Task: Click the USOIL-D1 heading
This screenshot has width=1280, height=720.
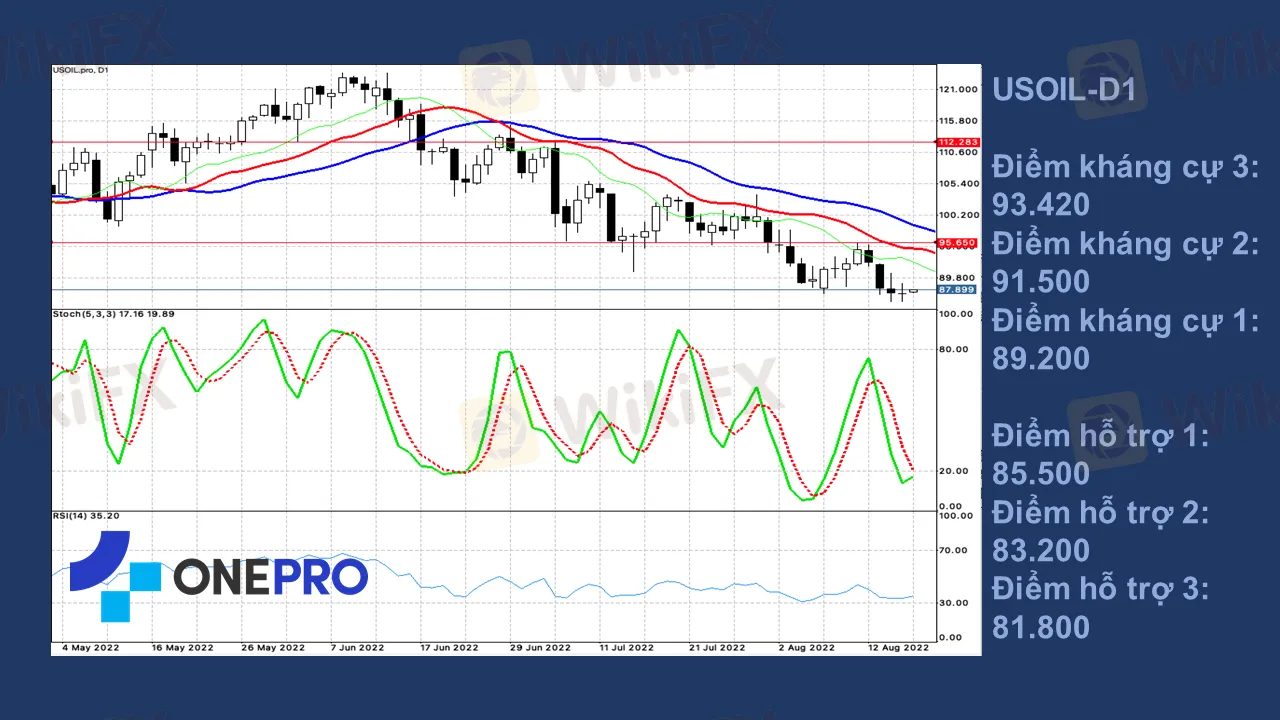Action: point(1063,90)
